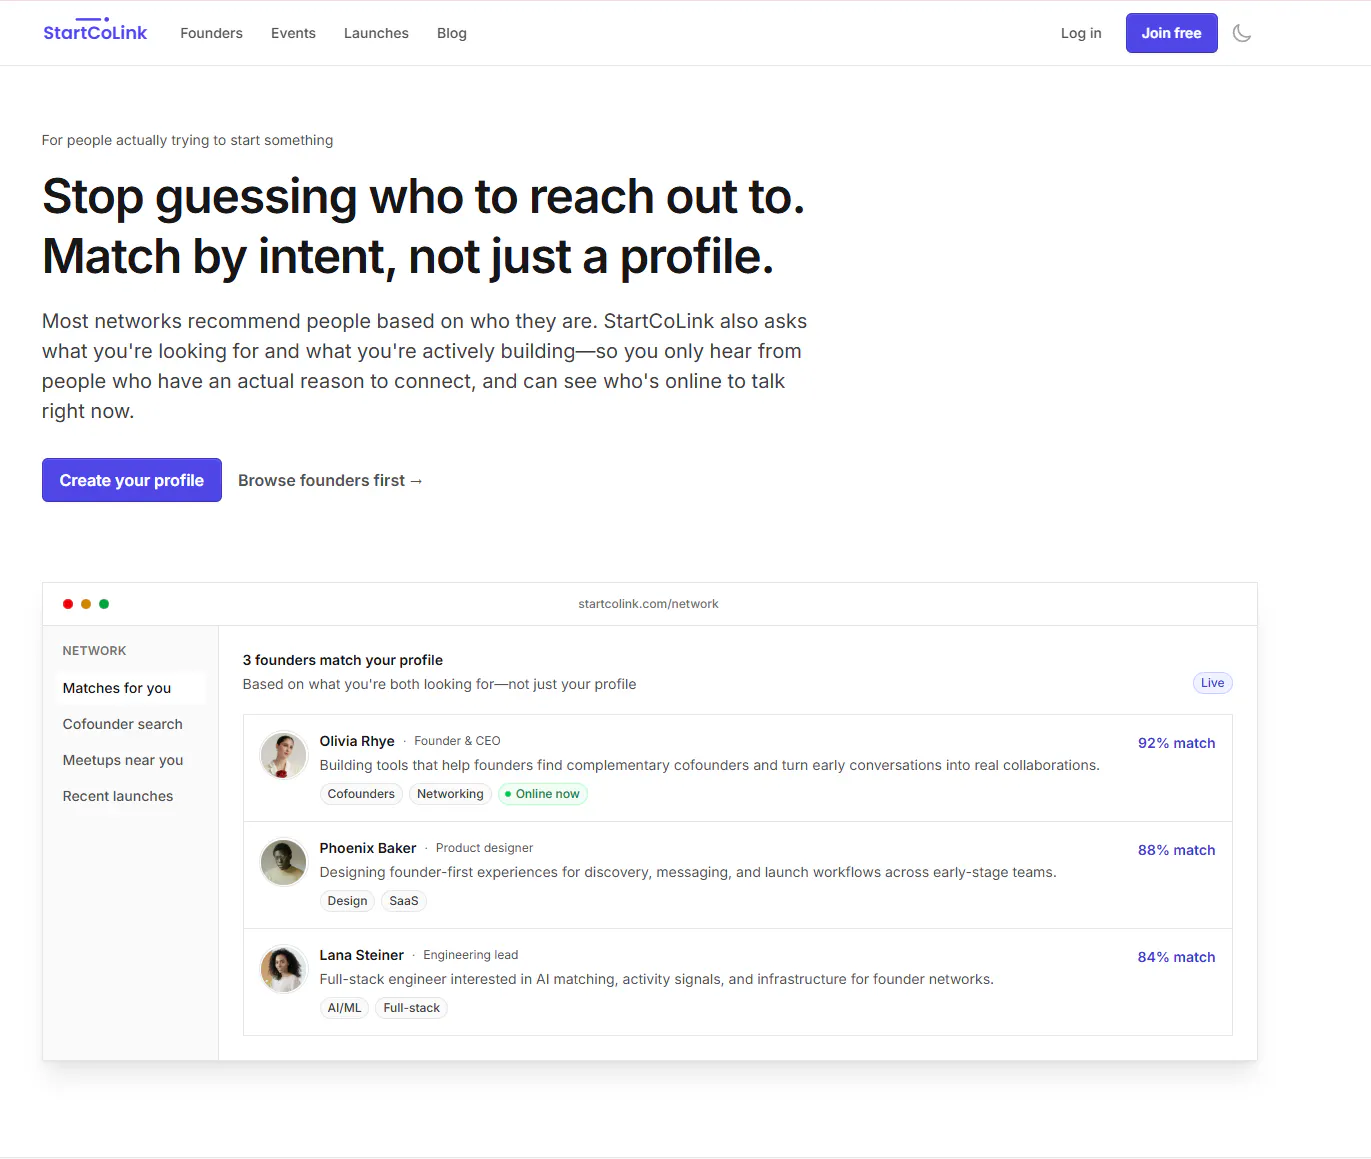Follow the Browse founders first link
The height and width of the screenshot is (1159, 1371).
(x=330, y=480)
